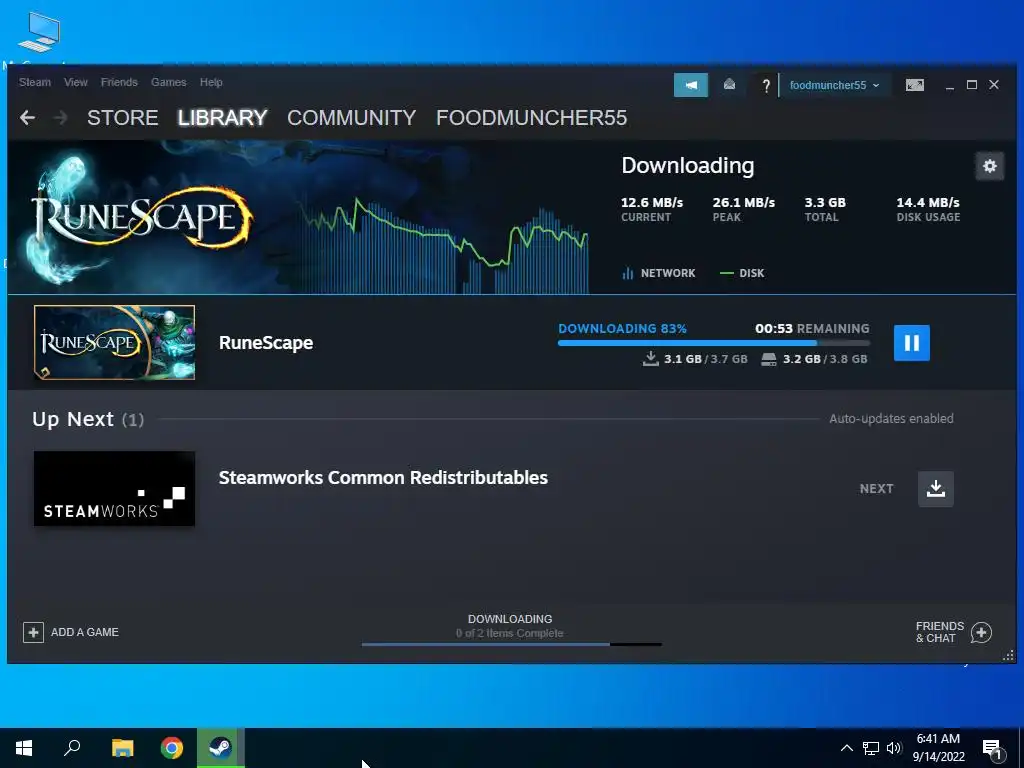
Task: Switch to Big Picture mode icon
Action: click(915, 85)
